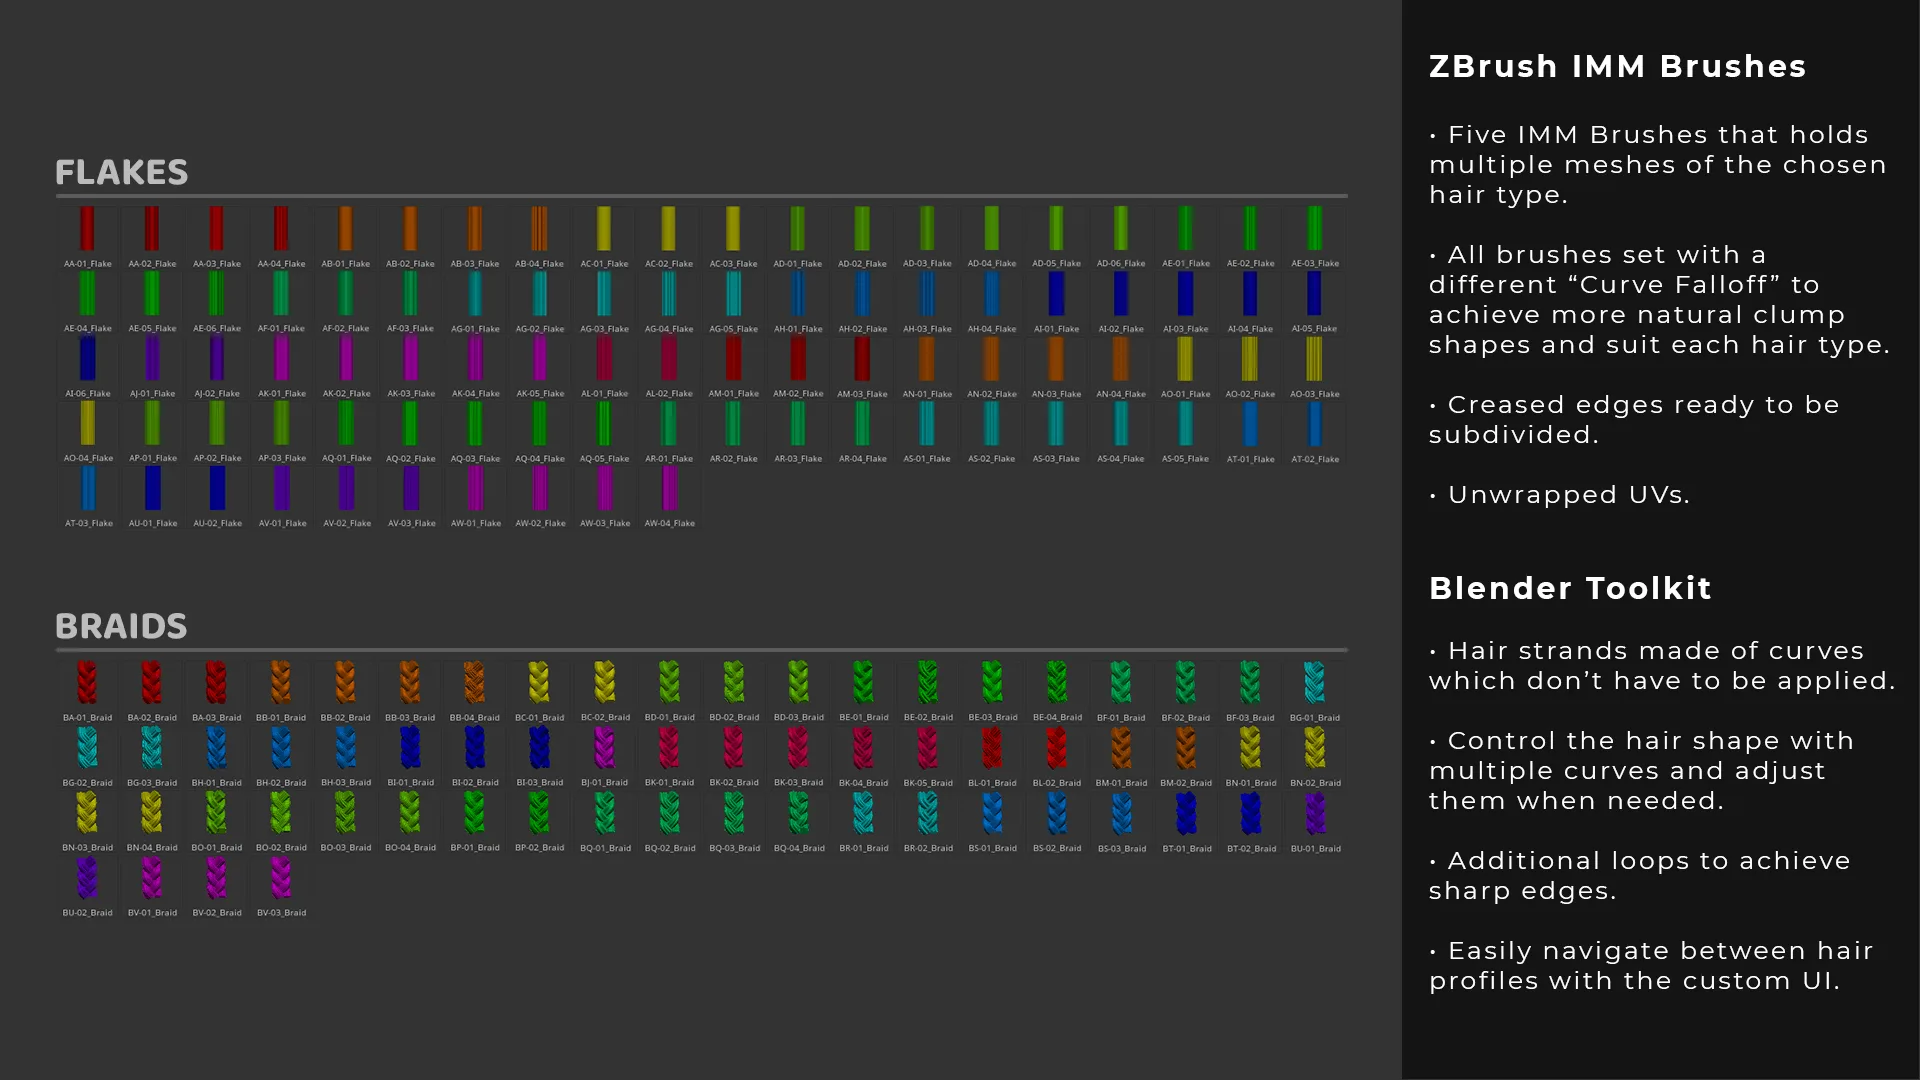The height and width of the screenshot is (1080, 1920).
Task: Choose the BV-03_Braid brush icon
Action: point(281,879)
